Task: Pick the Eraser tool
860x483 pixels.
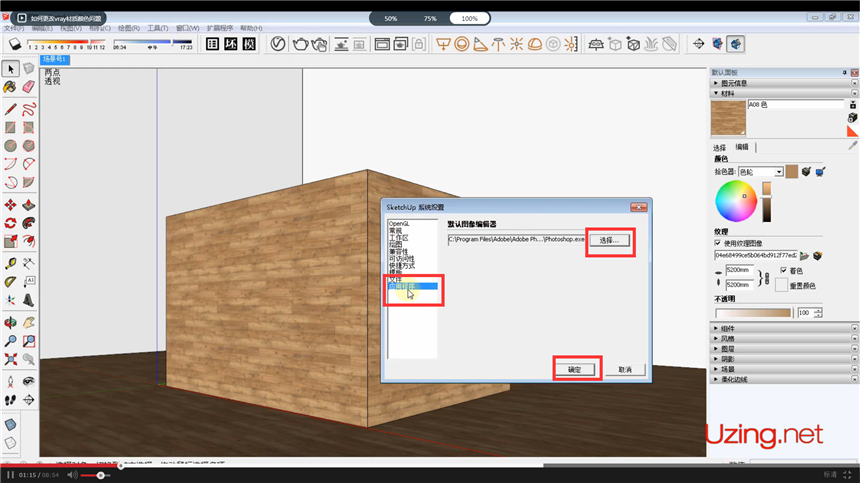Action: click(28, 88)
